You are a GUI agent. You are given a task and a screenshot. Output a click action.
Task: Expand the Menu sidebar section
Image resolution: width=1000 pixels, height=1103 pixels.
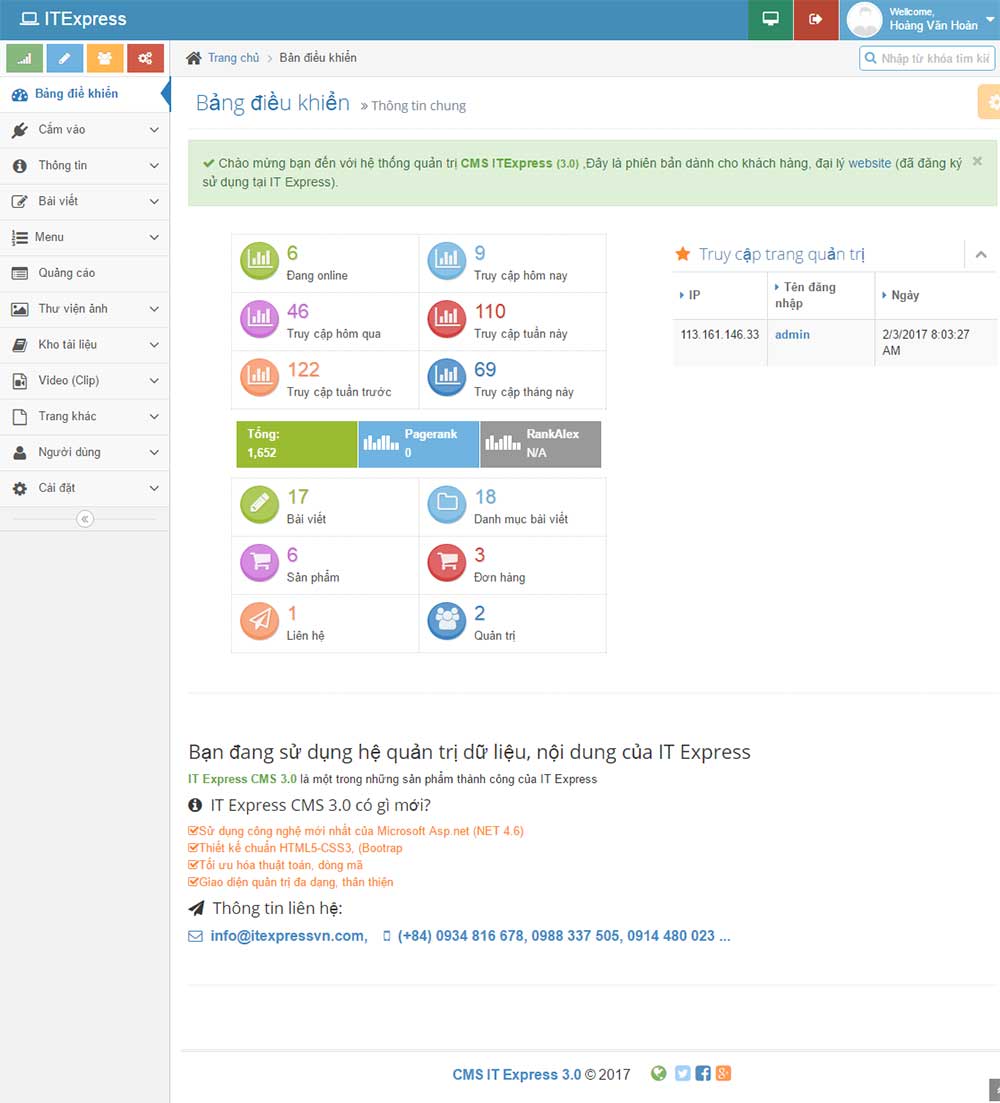(x=84, y=237)
